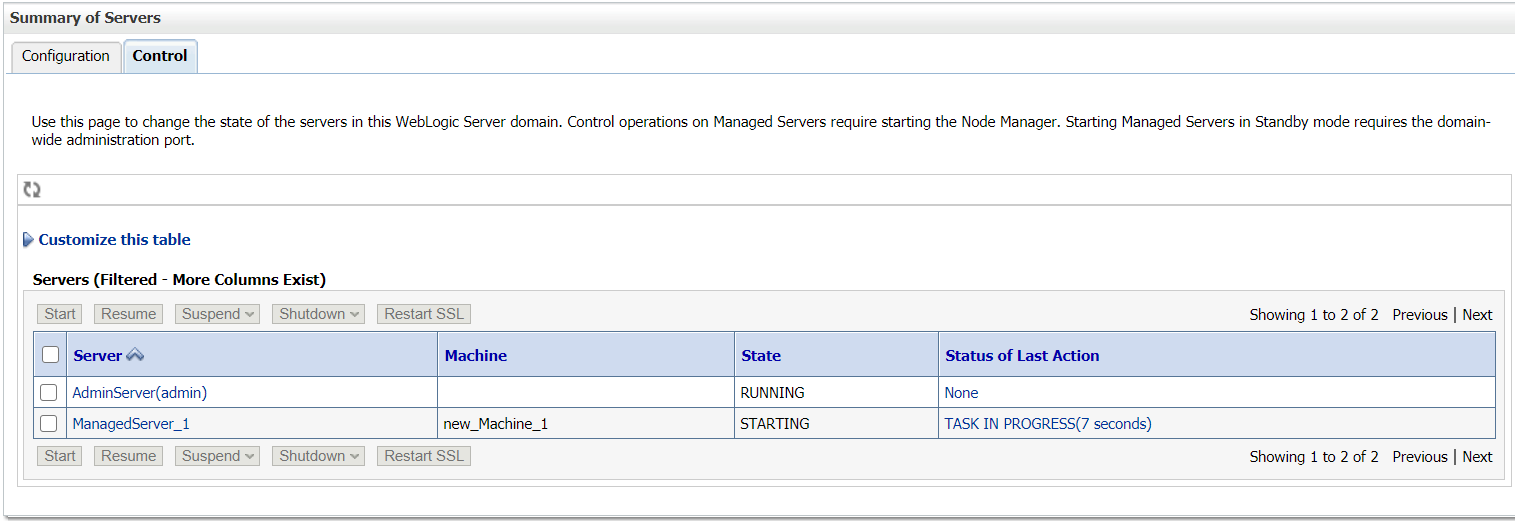View TASK IN PROGRESS status link

[x=1048, y=424]
